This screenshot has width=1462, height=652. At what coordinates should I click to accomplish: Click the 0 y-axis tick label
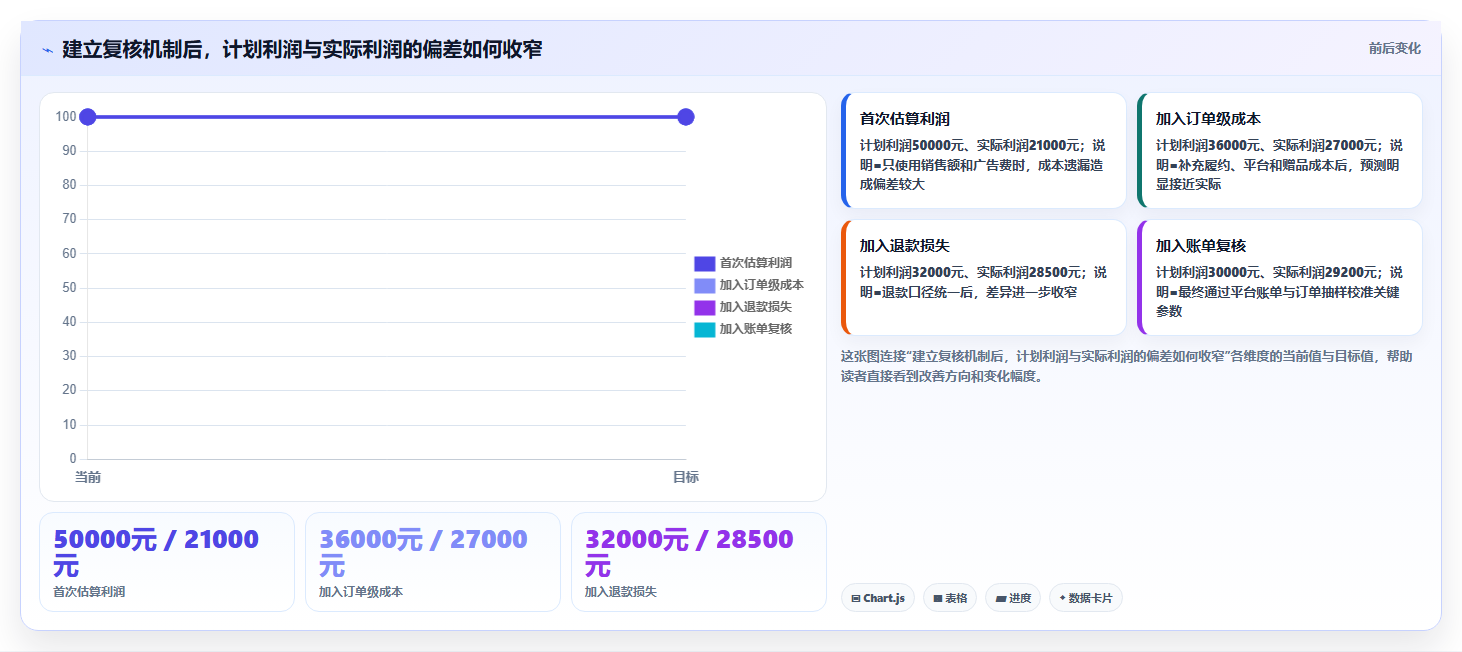(x=73, y=459)
